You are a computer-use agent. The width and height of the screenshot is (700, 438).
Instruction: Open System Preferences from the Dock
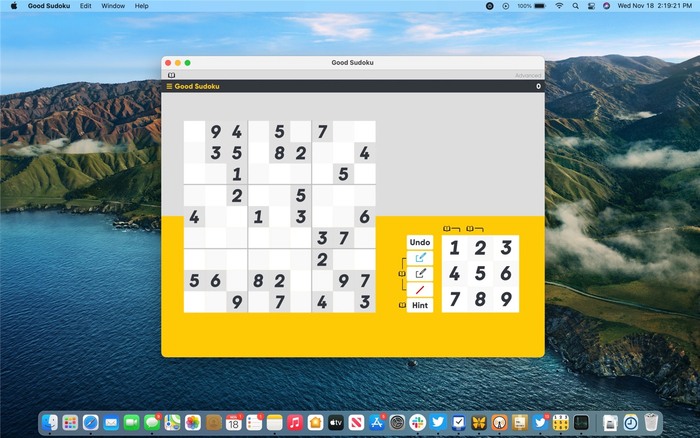[397, 422]
